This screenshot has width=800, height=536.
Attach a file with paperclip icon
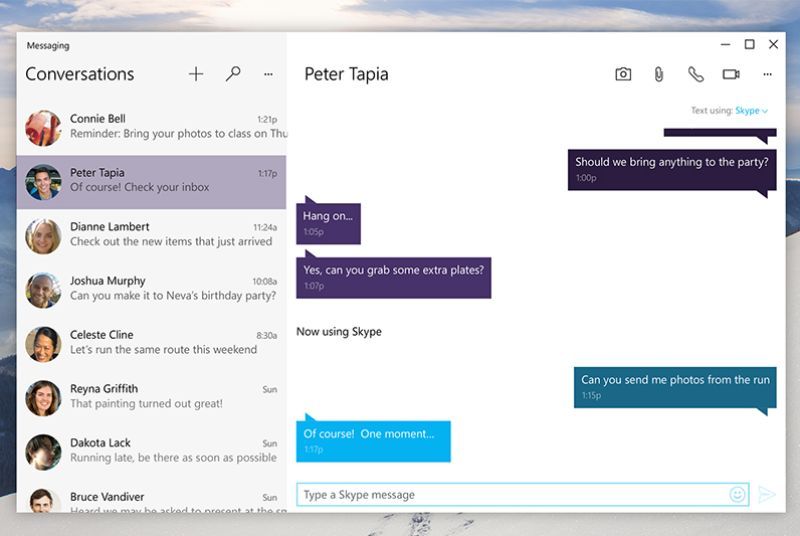pyautogui.click(x=659, y=74)
